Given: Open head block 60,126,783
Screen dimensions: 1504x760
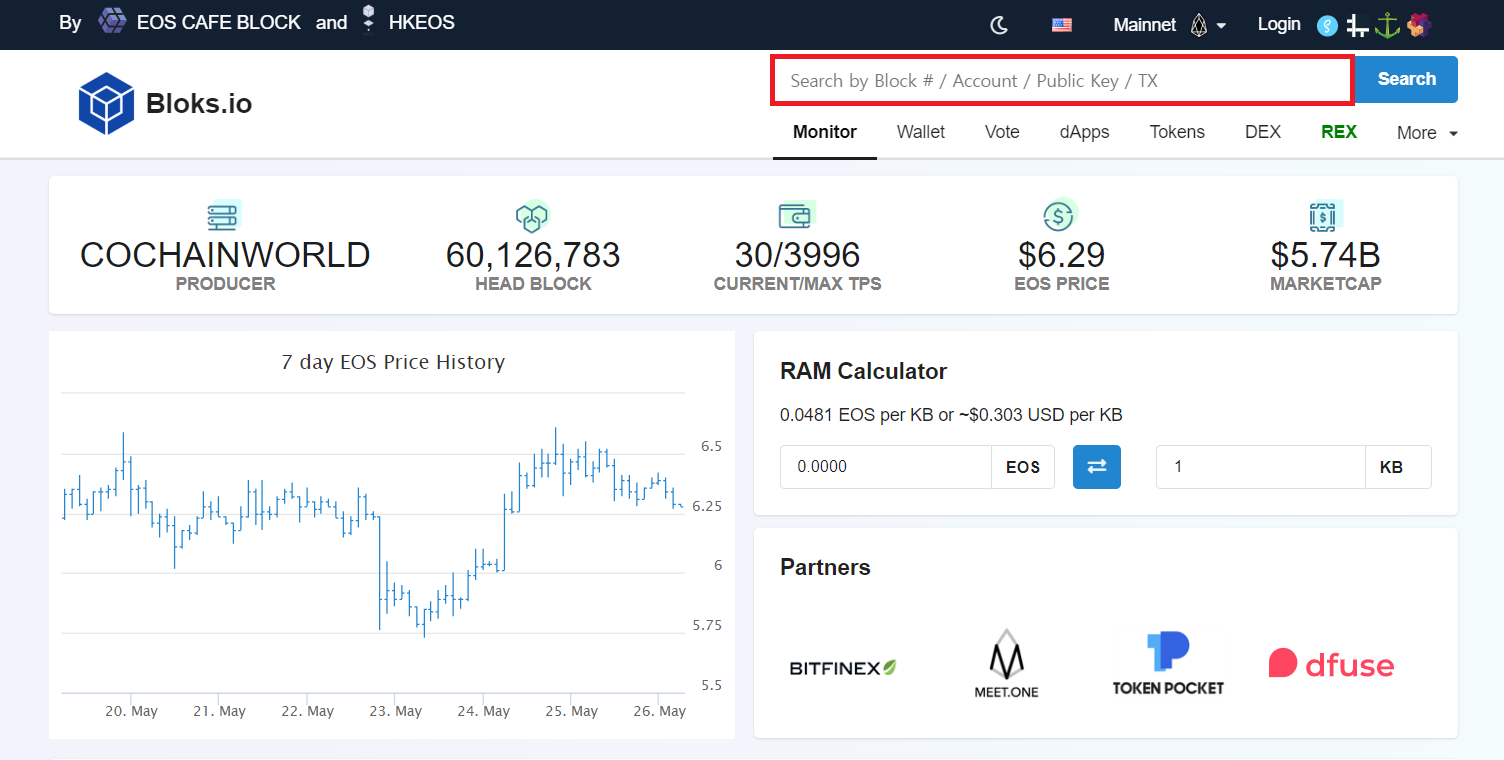Looking at the screenshot, I should pos(533,255).
